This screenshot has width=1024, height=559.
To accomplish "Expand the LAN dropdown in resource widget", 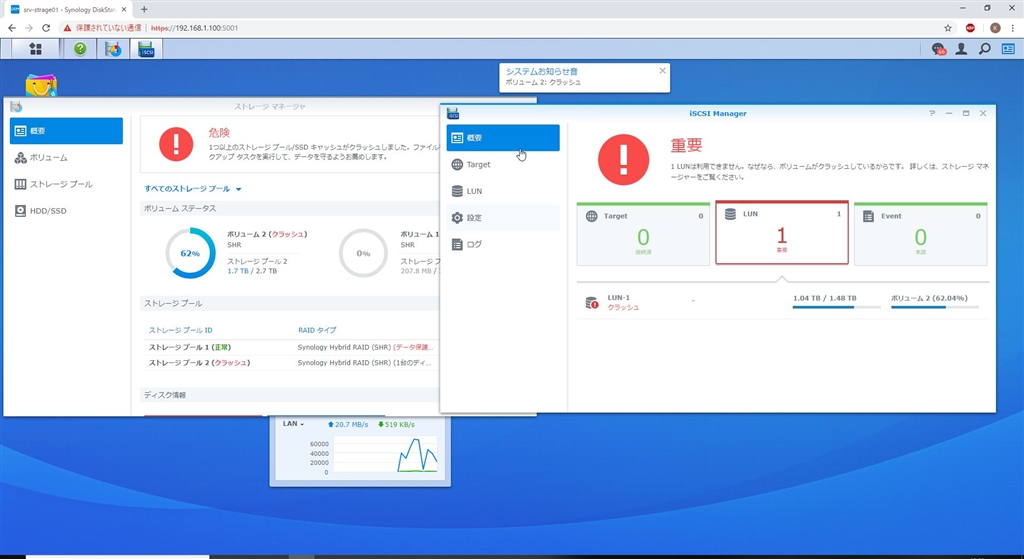I will click(293, 424).
